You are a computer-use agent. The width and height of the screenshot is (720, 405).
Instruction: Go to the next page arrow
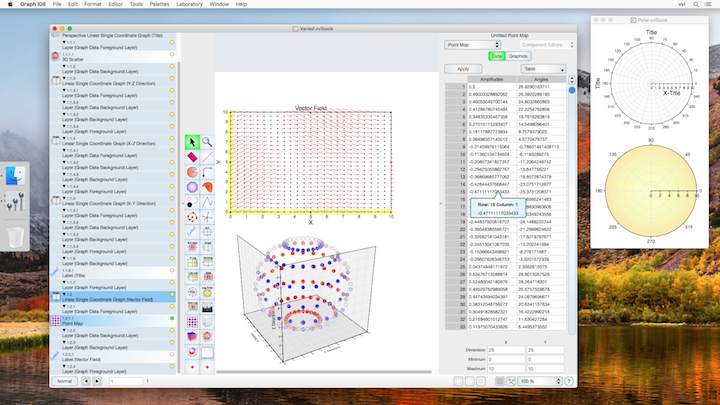pos(97,381)
